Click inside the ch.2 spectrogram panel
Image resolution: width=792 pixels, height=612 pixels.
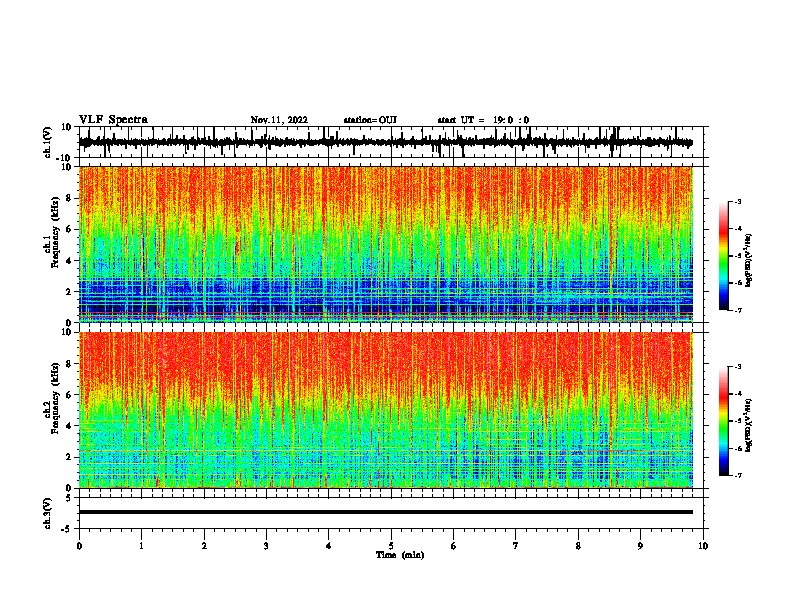386,410
